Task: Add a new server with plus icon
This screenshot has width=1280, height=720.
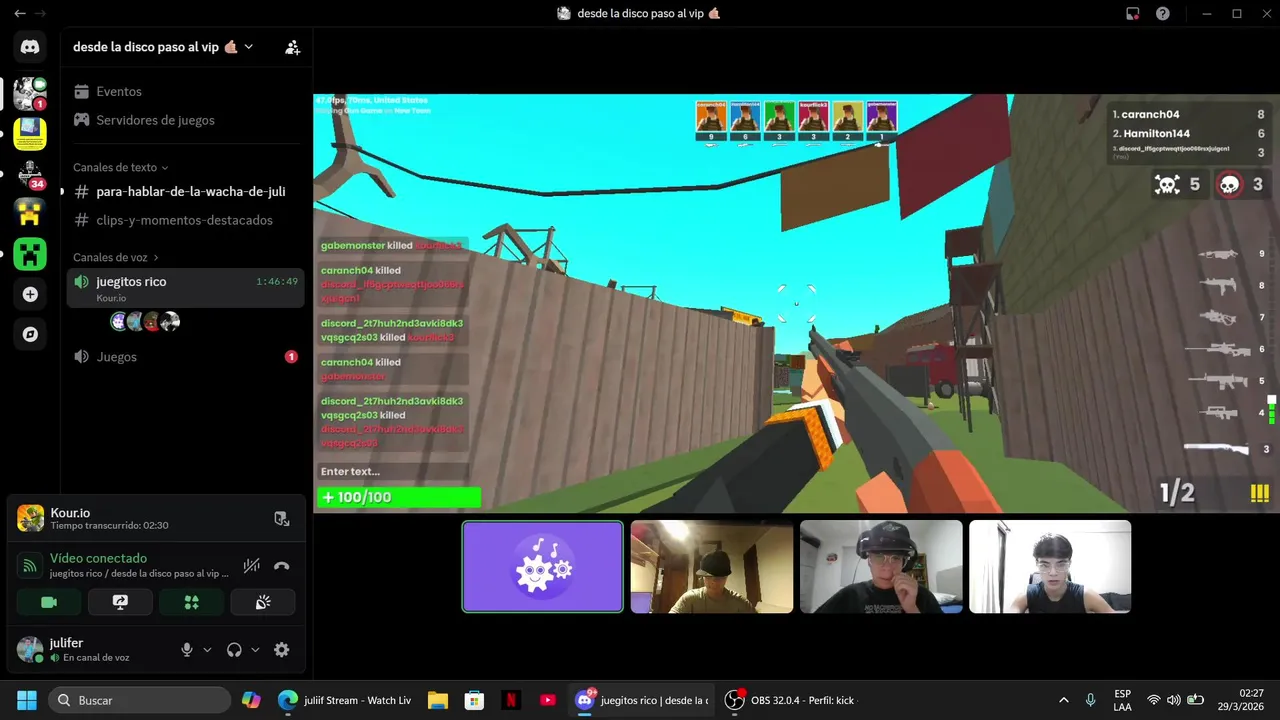Action: click(x=30, y=294)
